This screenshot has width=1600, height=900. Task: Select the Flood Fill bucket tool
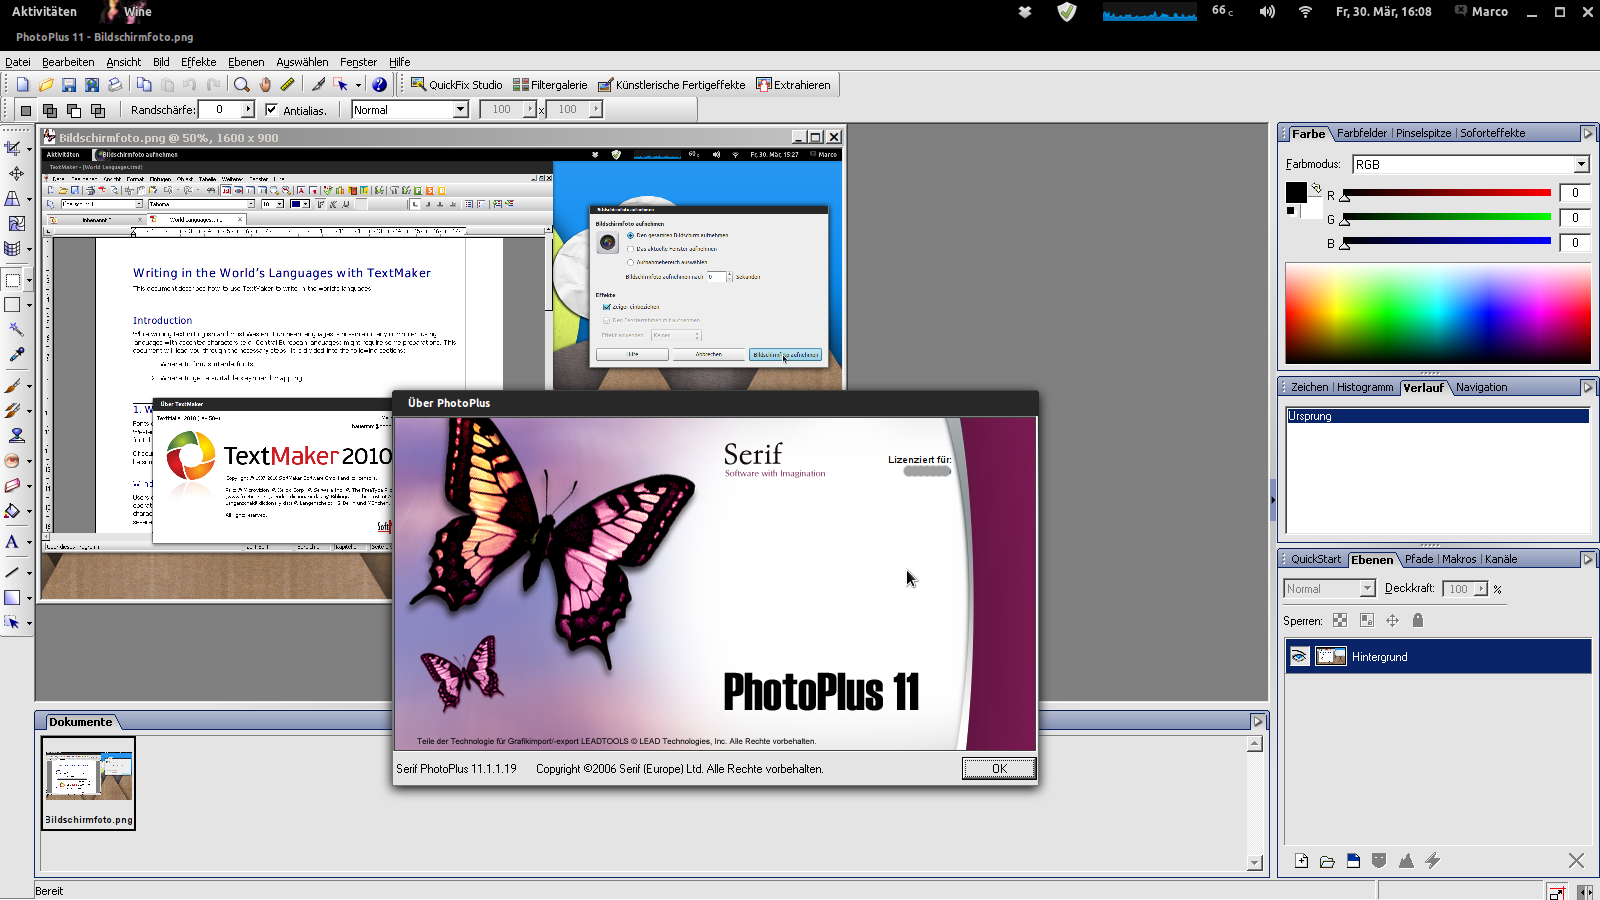[x=13, y=511]
